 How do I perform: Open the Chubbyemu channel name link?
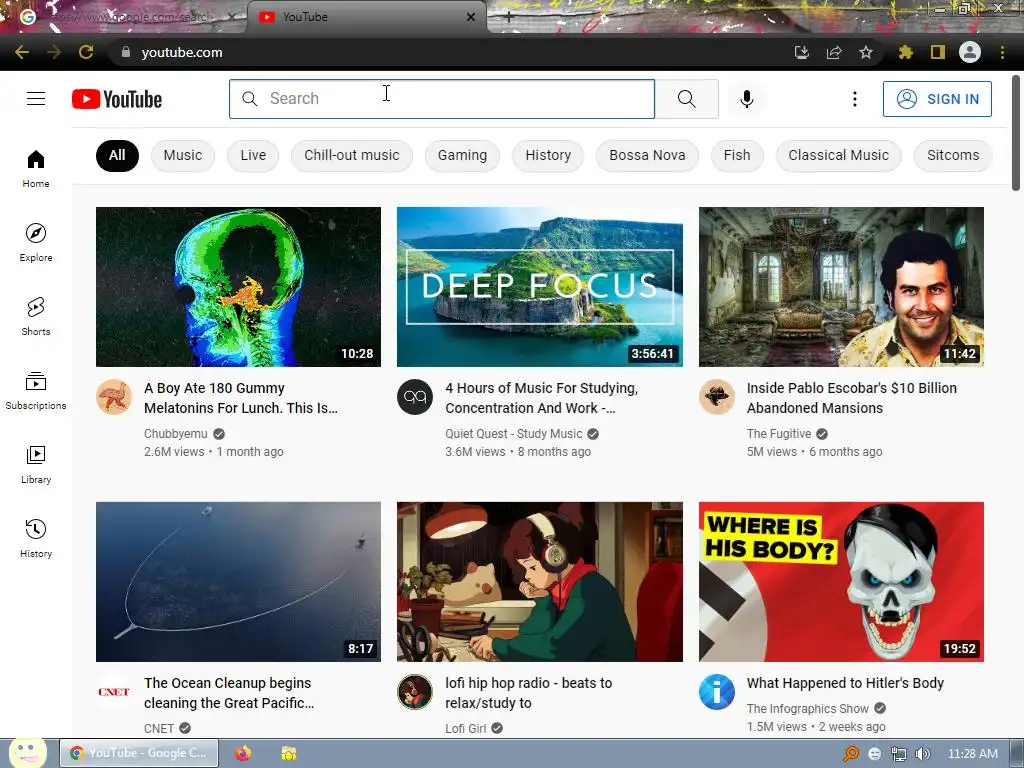pos(176,434)
